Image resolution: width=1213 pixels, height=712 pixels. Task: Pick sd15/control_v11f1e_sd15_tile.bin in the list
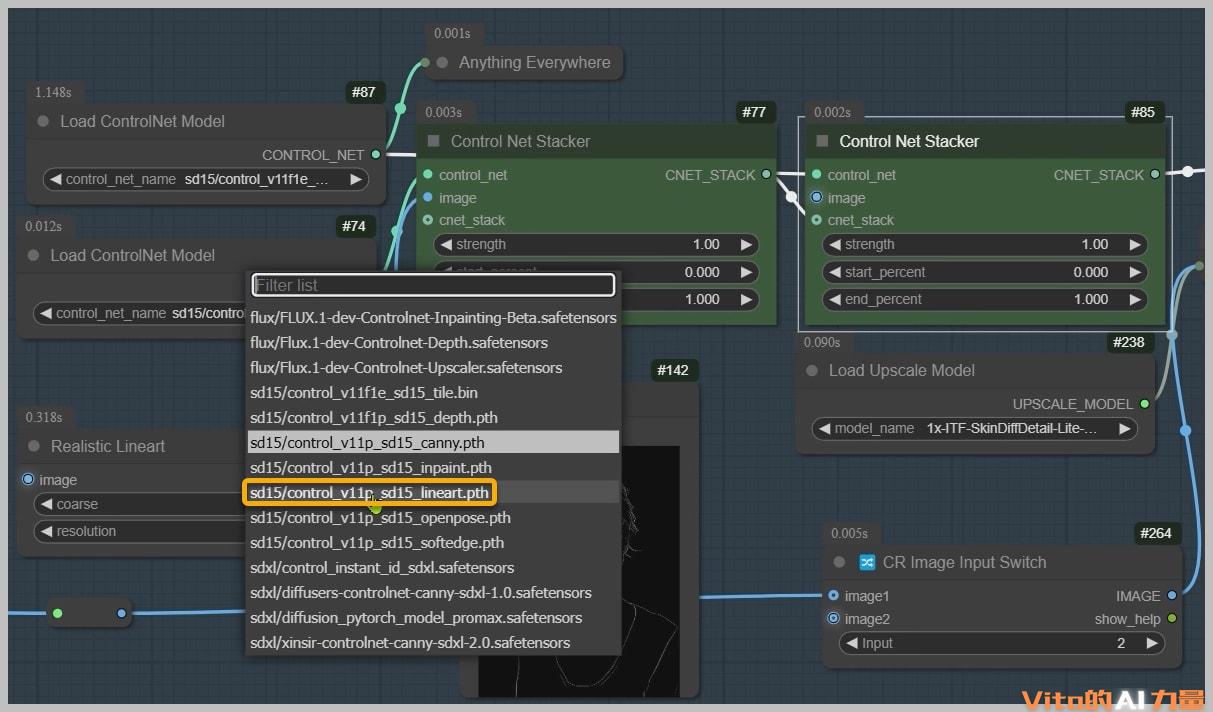(x=433, y=392)
